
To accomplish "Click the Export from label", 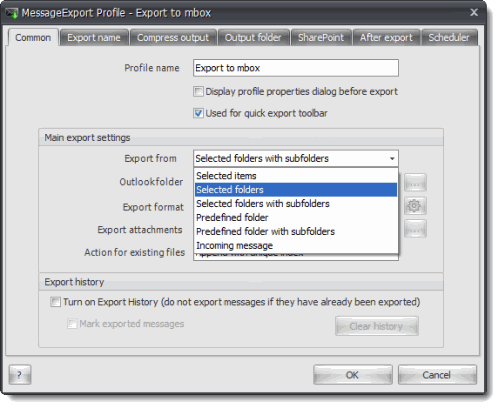I will [x=150, y=158].
